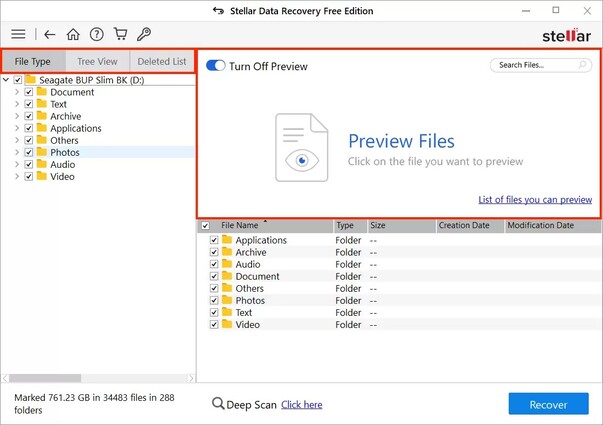Uncheck Archive checkbox in tree
Viewport: 603px width, 425px height.
28,116
